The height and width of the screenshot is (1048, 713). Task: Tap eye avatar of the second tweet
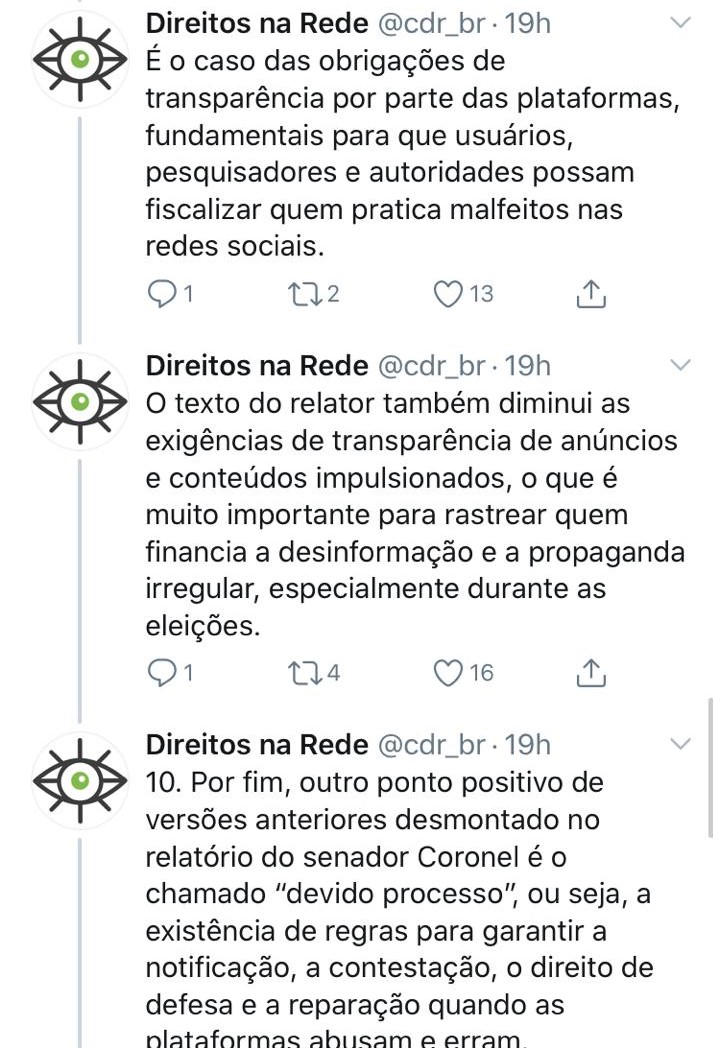(x=81, y=402)
